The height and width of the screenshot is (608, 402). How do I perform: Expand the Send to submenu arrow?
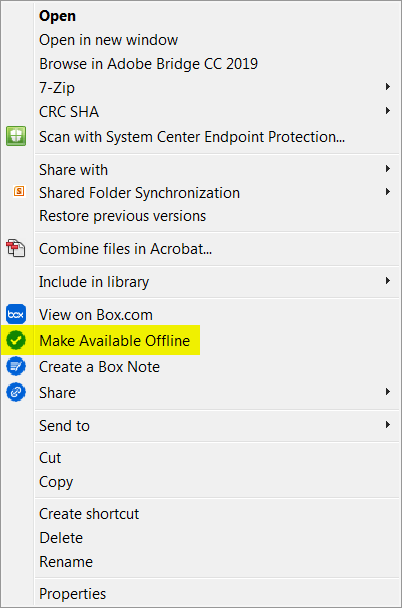coord(387,425)
